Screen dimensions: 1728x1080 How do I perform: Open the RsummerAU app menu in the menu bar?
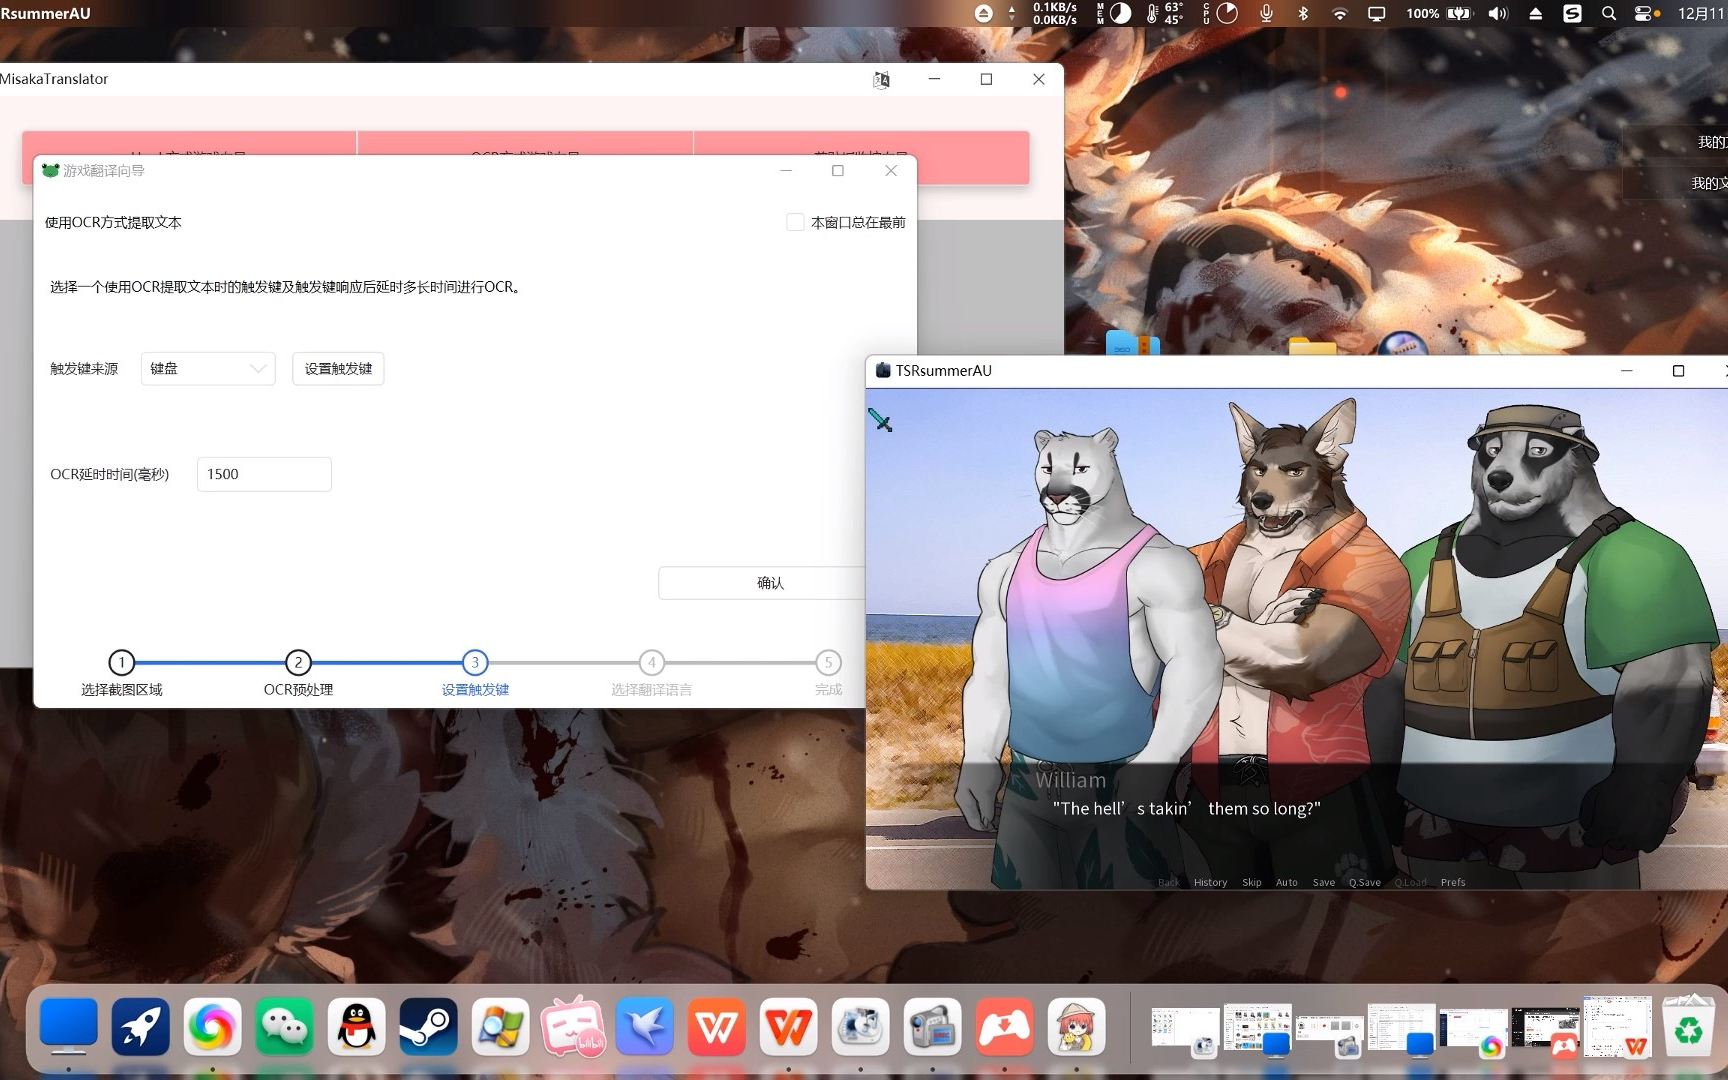point(45,13)
